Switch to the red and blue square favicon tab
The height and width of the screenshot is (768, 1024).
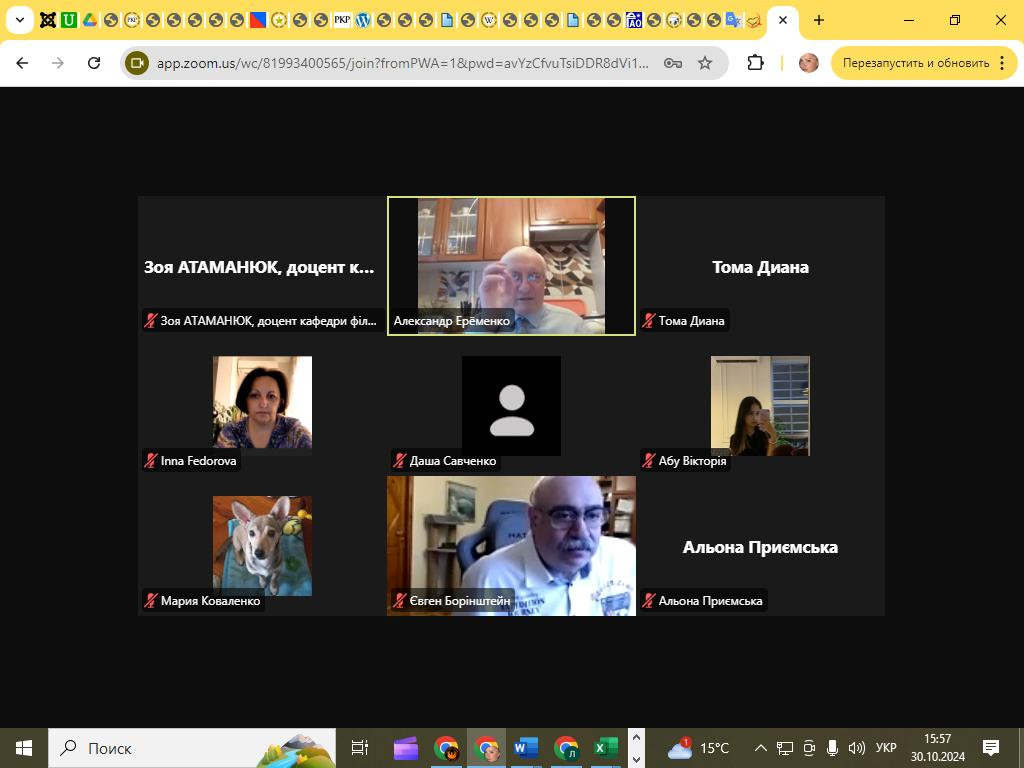pyautogui.click(x=258, y=20)
